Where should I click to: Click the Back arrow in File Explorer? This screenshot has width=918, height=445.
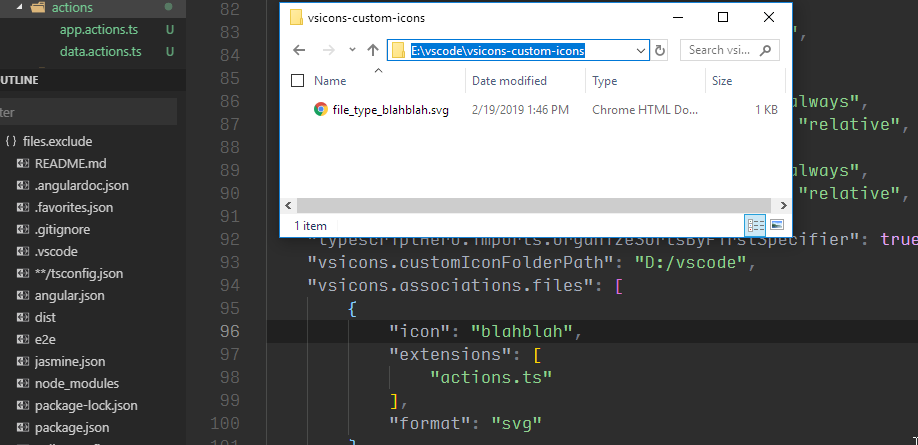(299, 50)
